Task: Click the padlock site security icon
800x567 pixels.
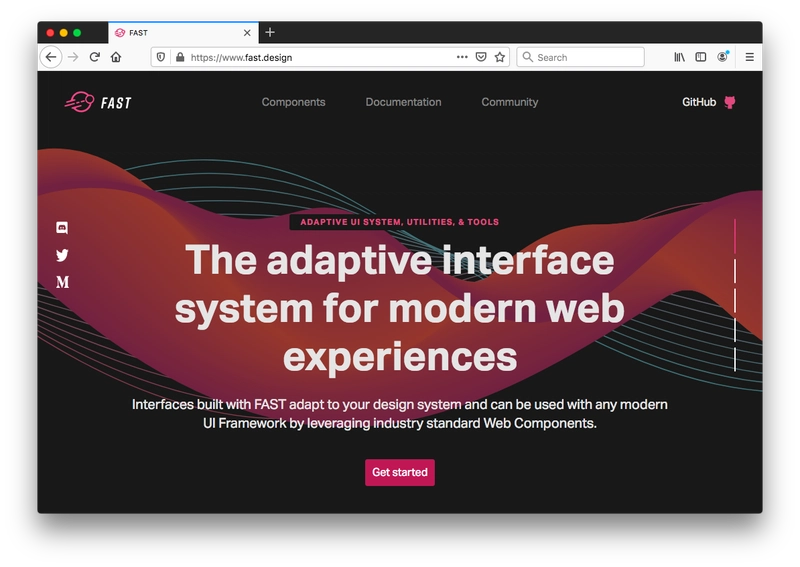Action: (x=180, y=57)
